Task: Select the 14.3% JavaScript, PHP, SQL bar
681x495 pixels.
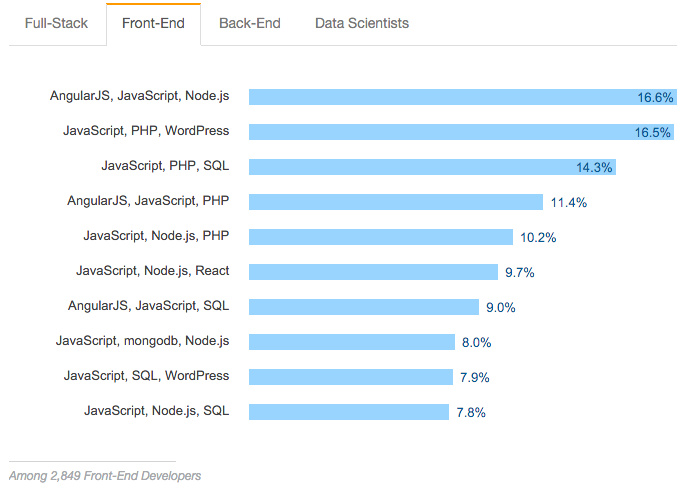Action: click(432, 167)
